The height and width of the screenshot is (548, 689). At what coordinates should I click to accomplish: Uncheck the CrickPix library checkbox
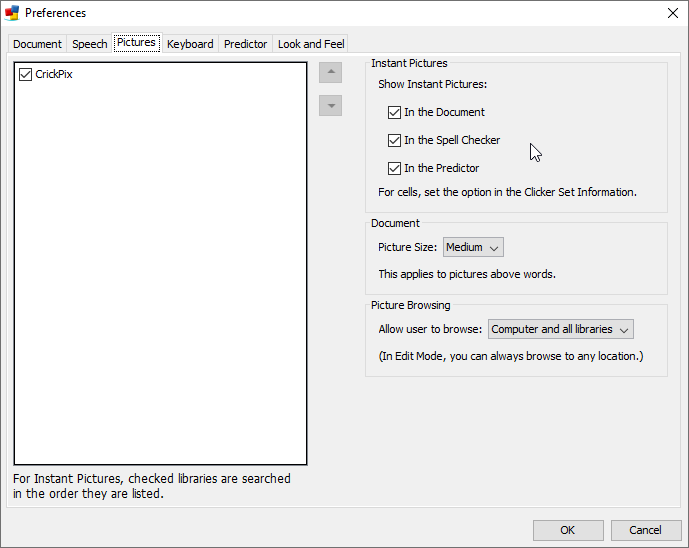(x=26, y=75)
